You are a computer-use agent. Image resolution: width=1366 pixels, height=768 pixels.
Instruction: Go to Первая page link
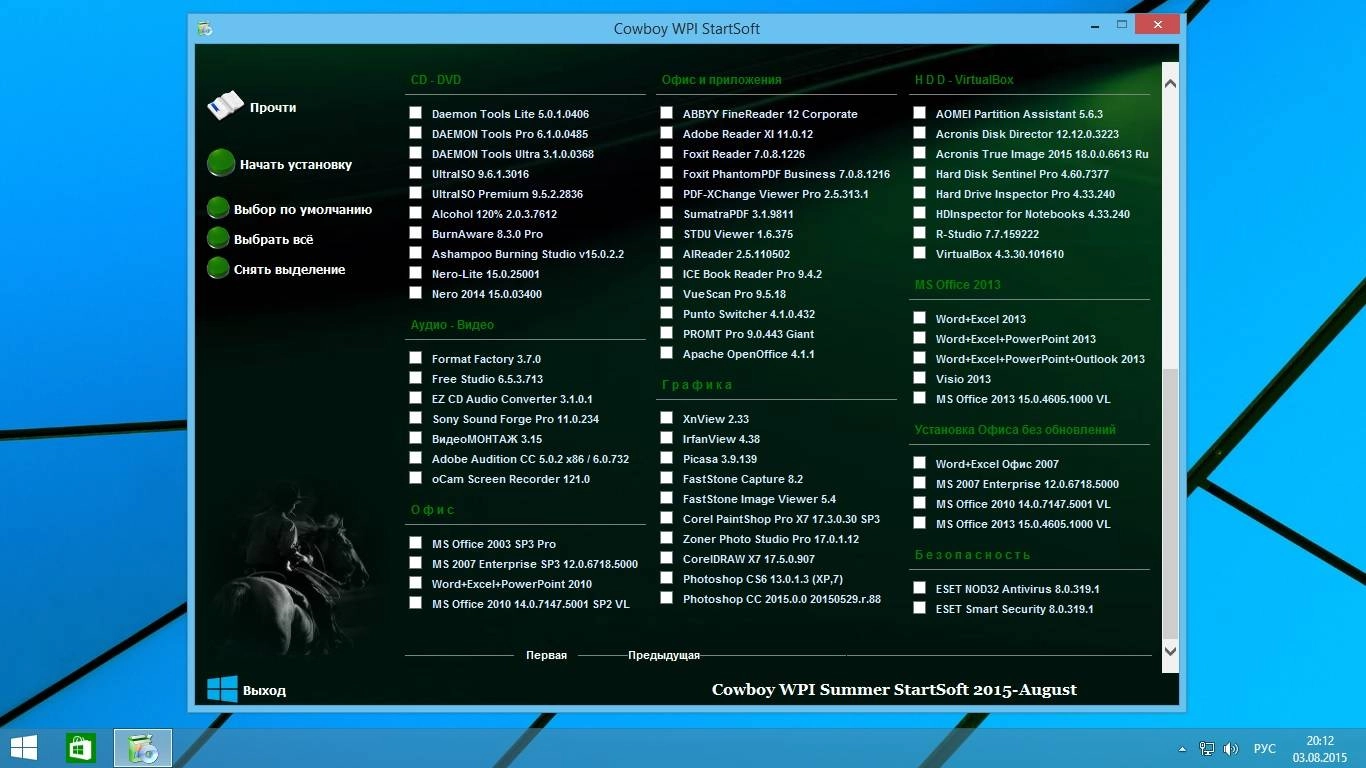coord(546,655)
